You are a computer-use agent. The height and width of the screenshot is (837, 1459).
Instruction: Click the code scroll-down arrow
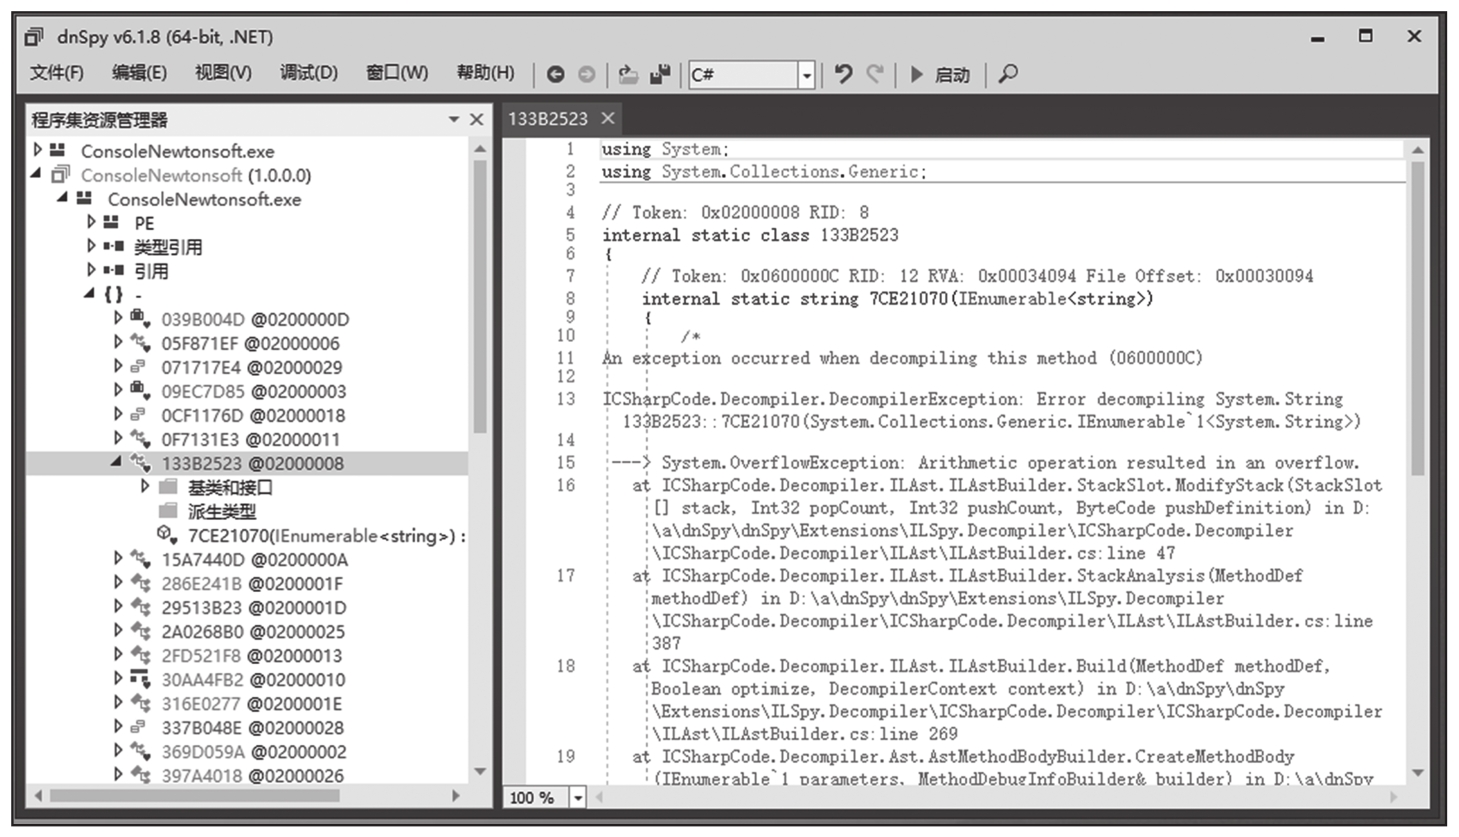click(x=1417, y=772)
